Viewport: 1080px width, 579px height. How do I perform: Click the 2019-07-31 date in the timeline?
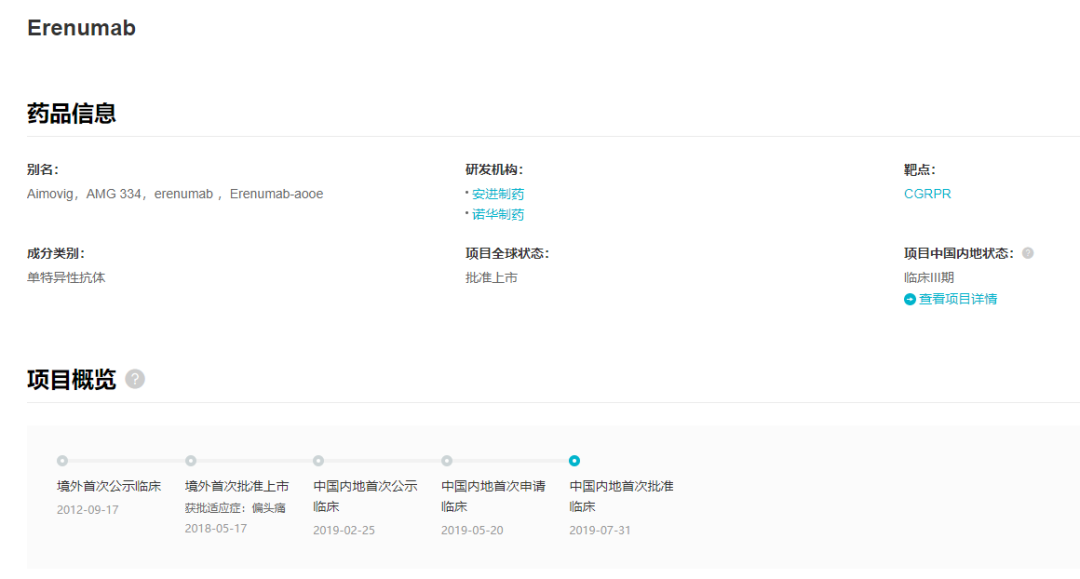[x=600, y=530]
